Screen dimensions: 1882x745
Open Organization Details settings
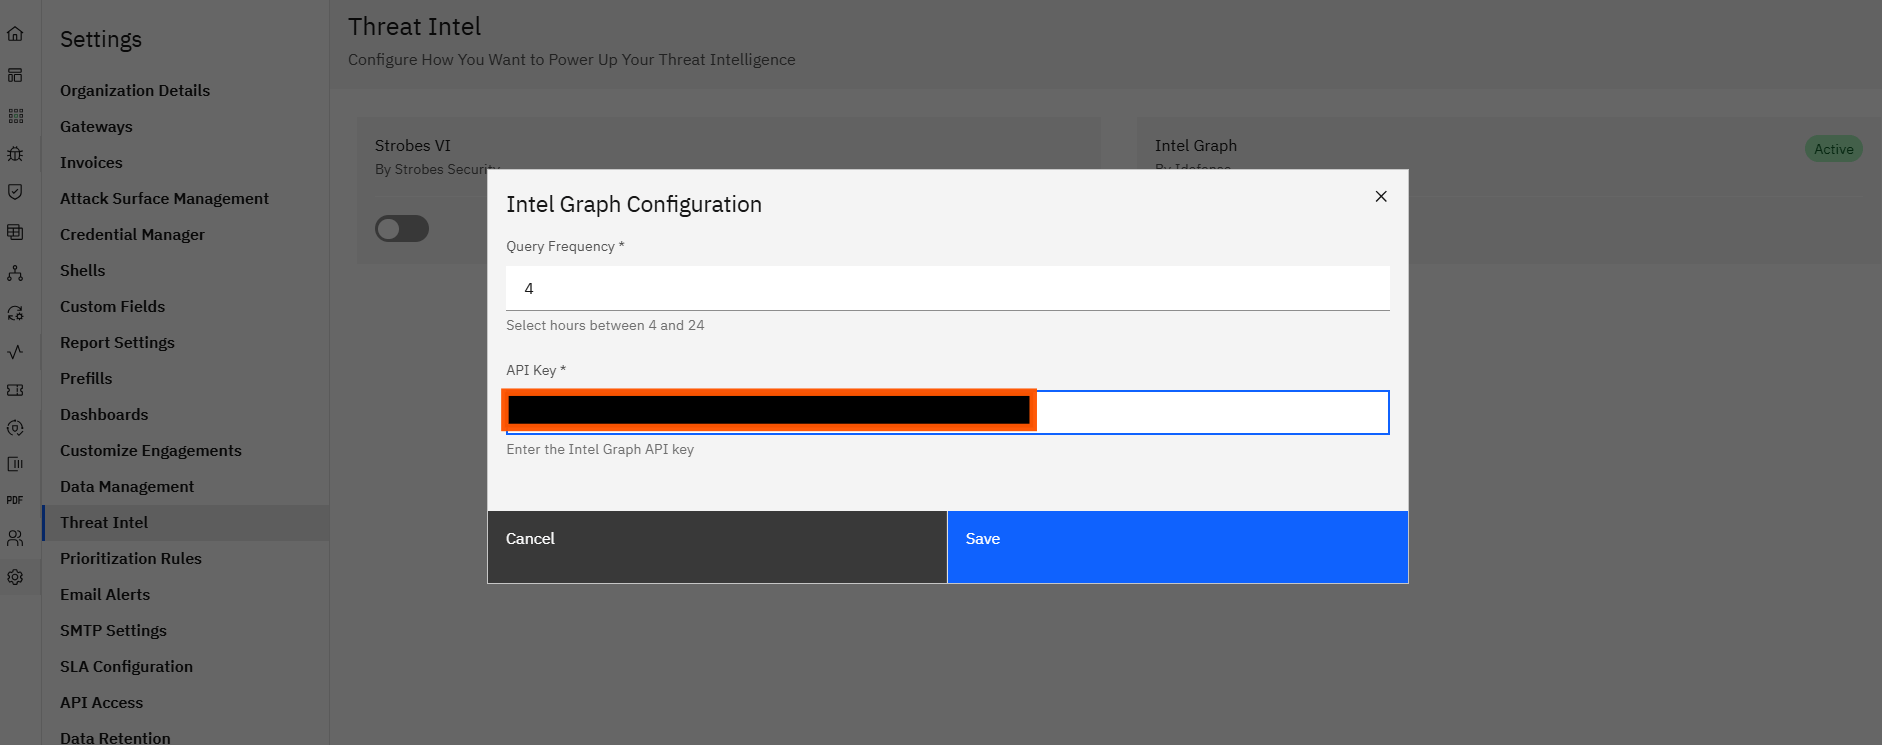pos(135,90)
